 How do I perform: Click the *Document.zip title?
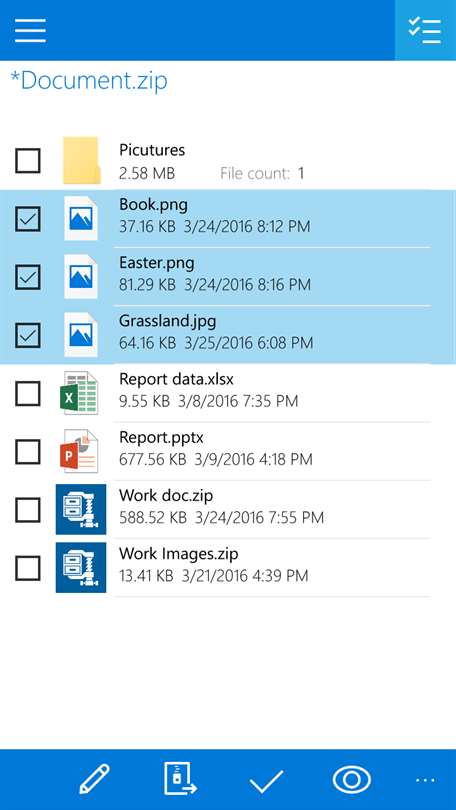pos(89,81)
